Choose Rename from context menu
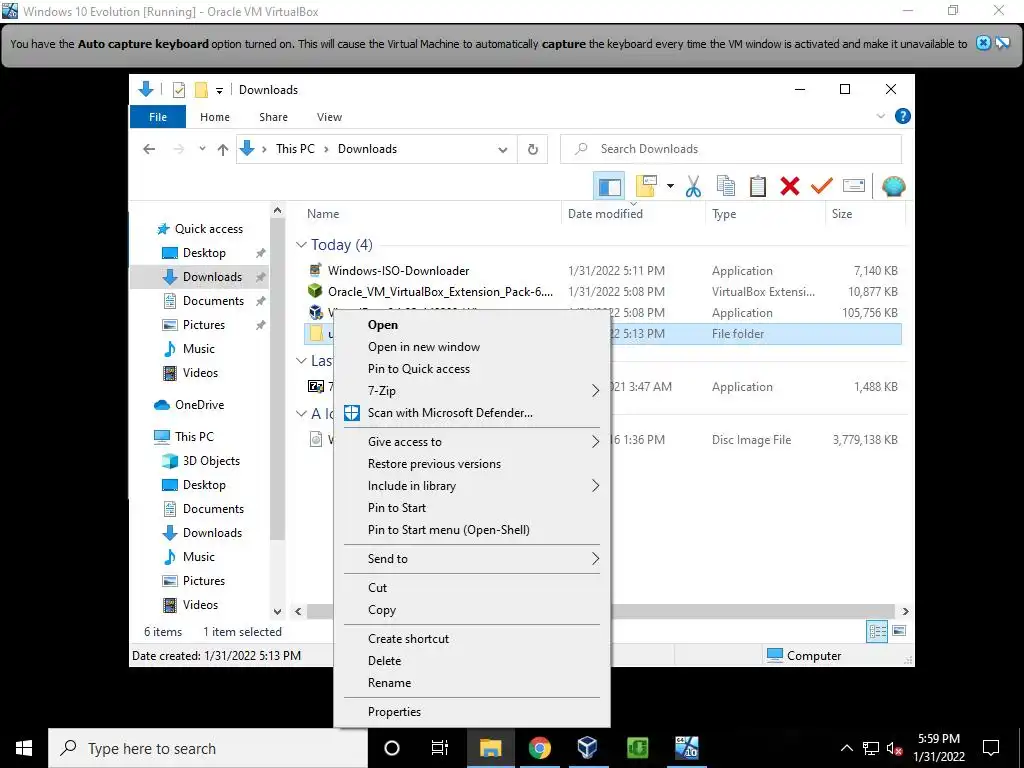The width and height of the screenshot is (1024, 768). pos(472,682)
